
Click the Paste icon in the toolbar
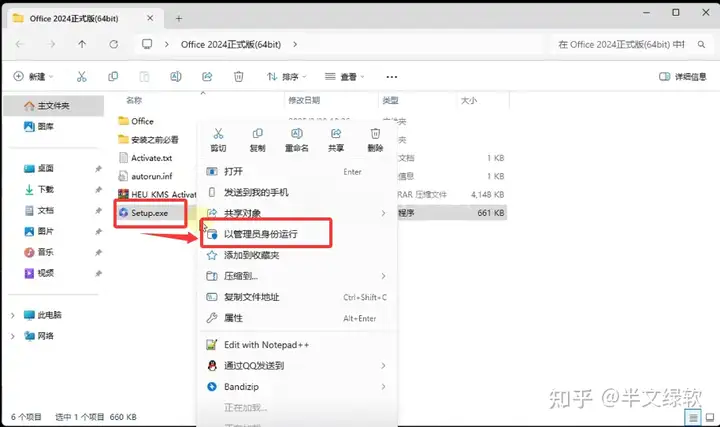[144, 77]
